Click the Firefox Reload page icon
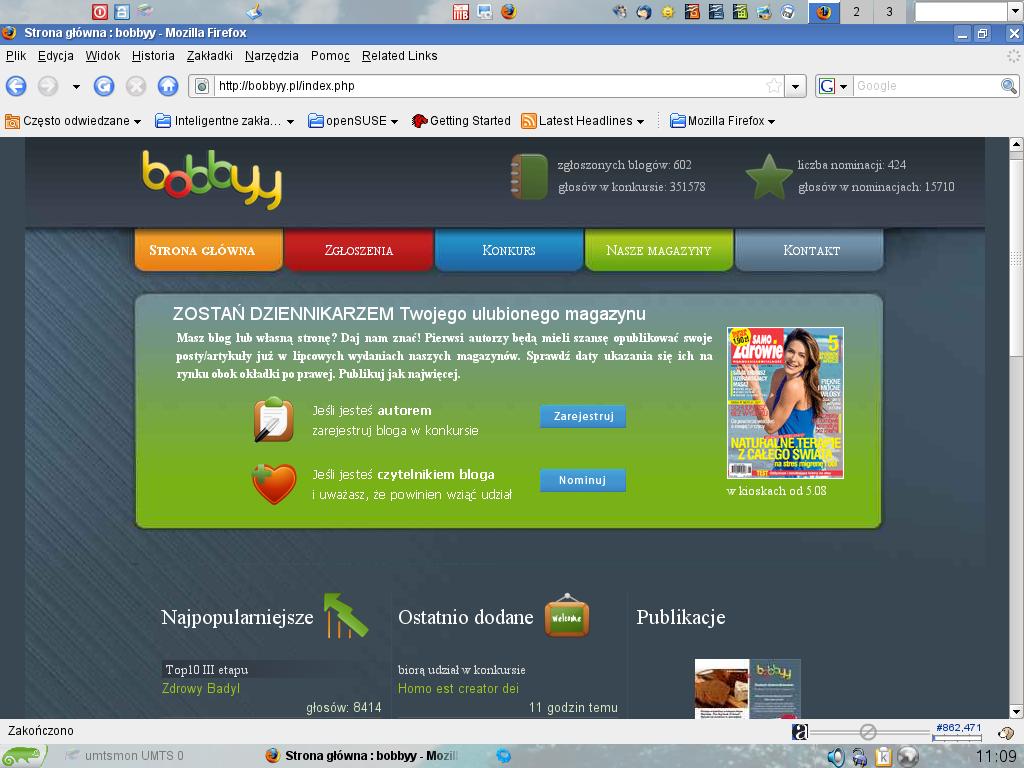This screenshot has height=768, width=1024. [103, 86]
